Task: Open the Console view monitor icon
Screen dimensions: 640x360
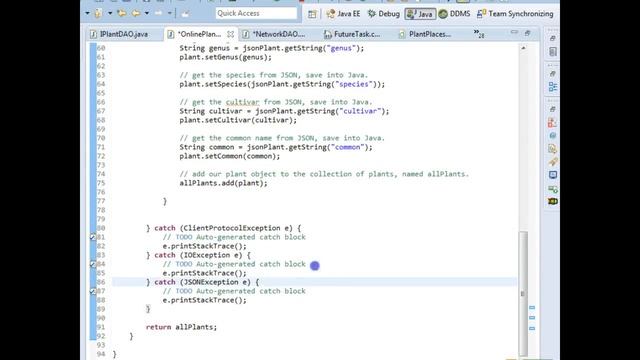Action: click(553, 175)
